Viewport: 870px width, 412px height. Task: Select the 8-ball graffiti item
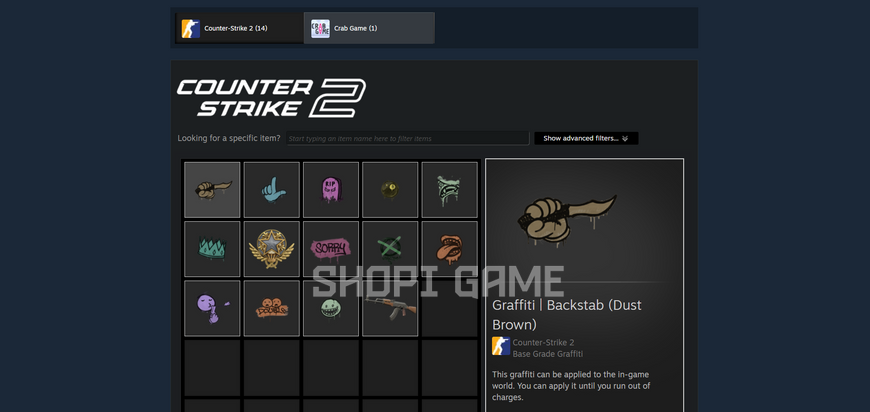pyautogui.click(x=390, y=190)
